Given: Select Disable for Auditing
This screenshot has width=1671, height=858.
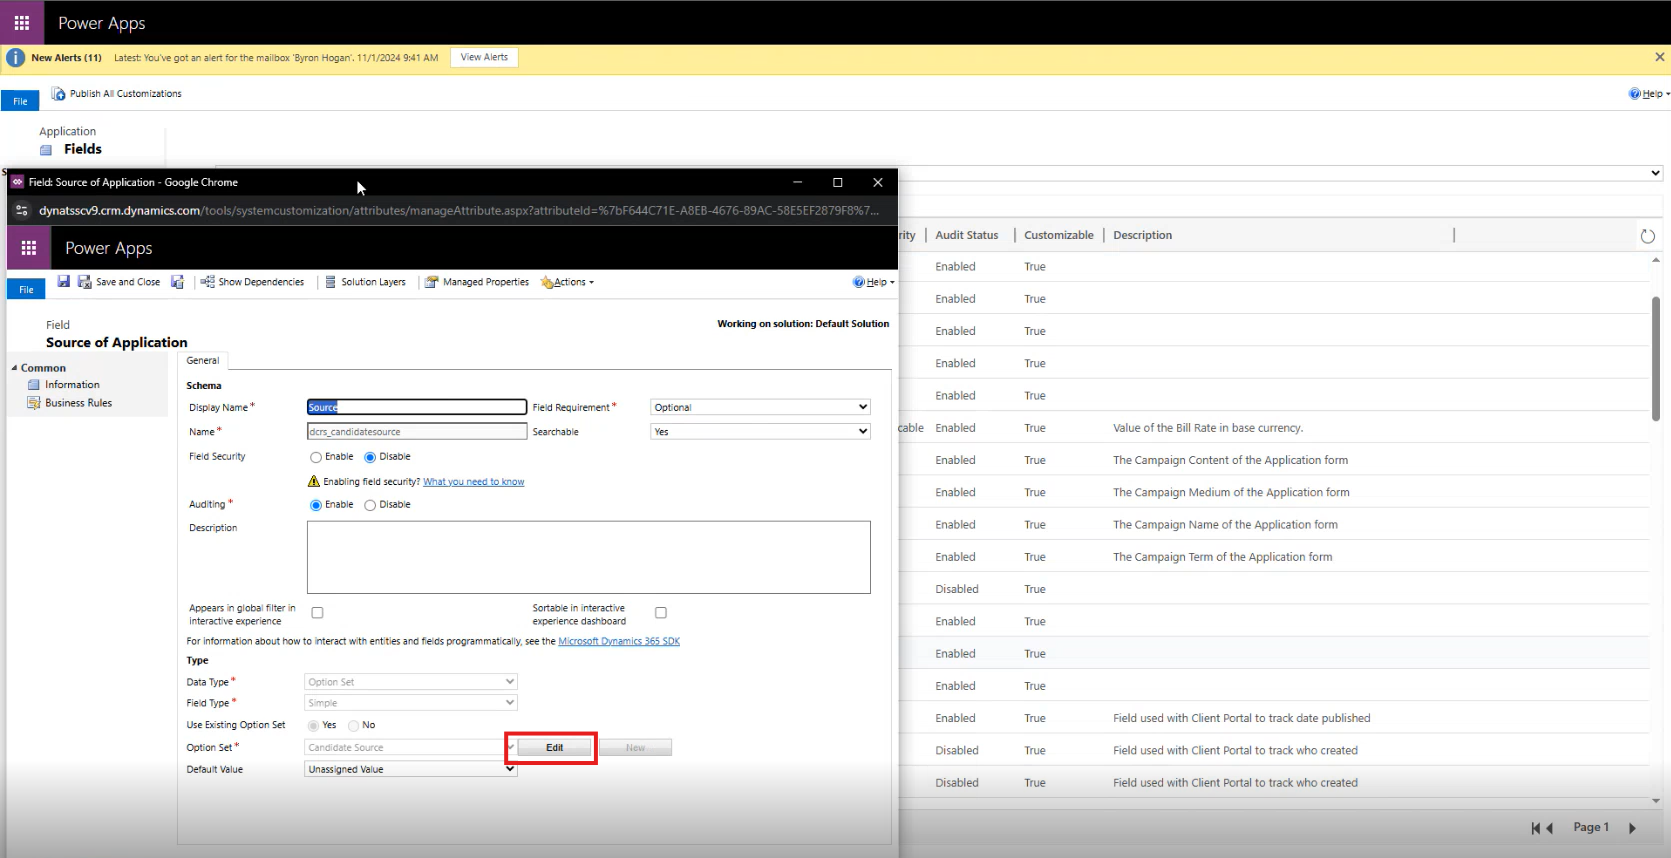Looking at the screenshot, I should (x=370, y=505).
